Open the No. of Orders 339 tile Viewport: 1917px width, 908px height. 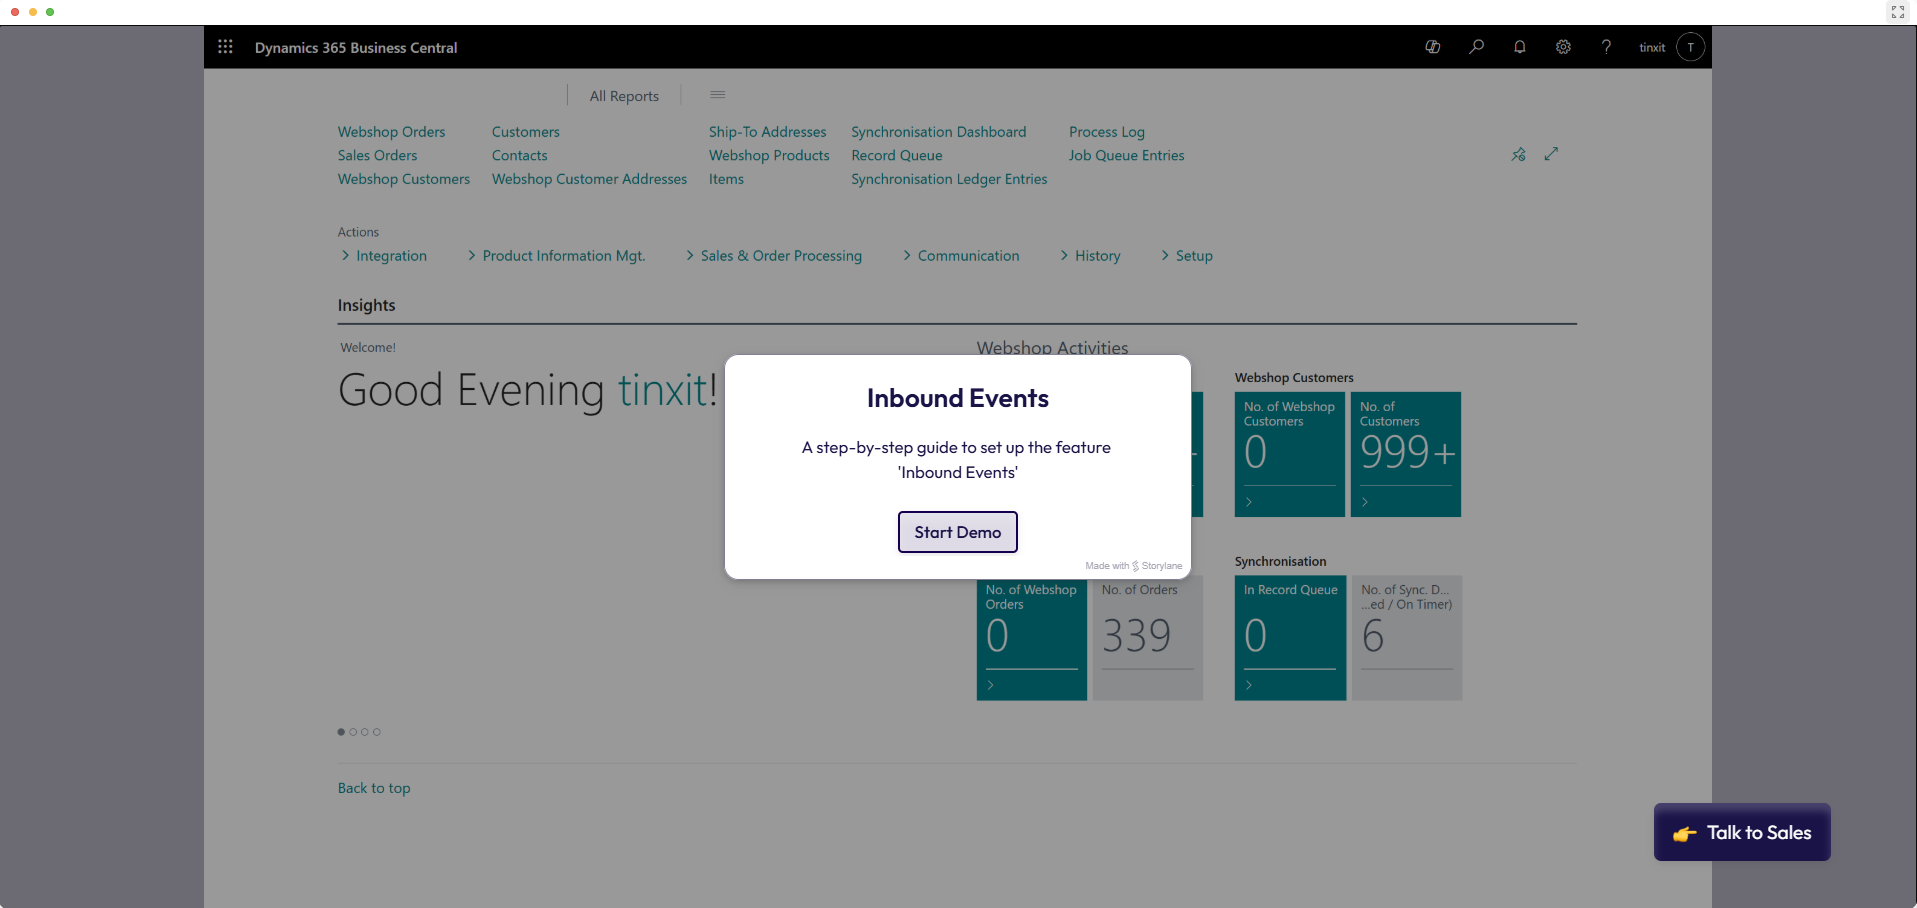(1148, 638)
